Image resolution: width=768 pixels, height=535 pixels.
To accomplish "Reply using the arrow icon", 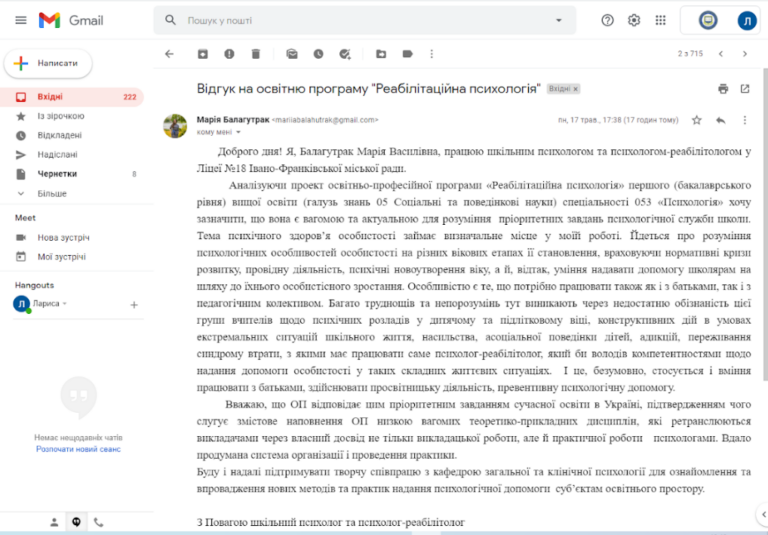I will tap(720, 120).
